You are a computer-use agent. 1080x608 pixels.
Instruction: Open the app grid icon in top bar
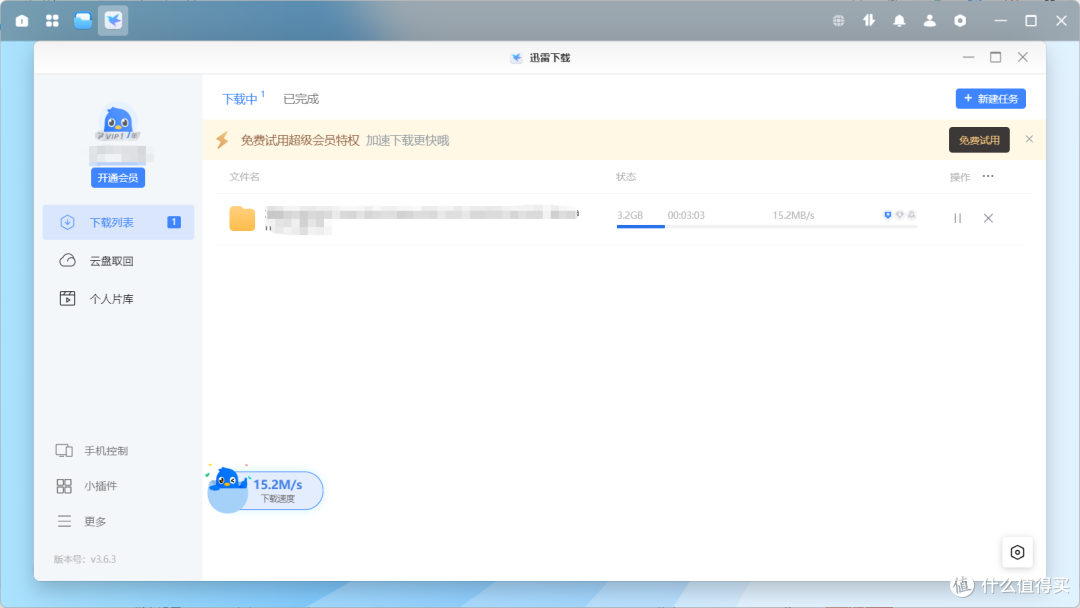pyautogui.click(x=52, y=21)
